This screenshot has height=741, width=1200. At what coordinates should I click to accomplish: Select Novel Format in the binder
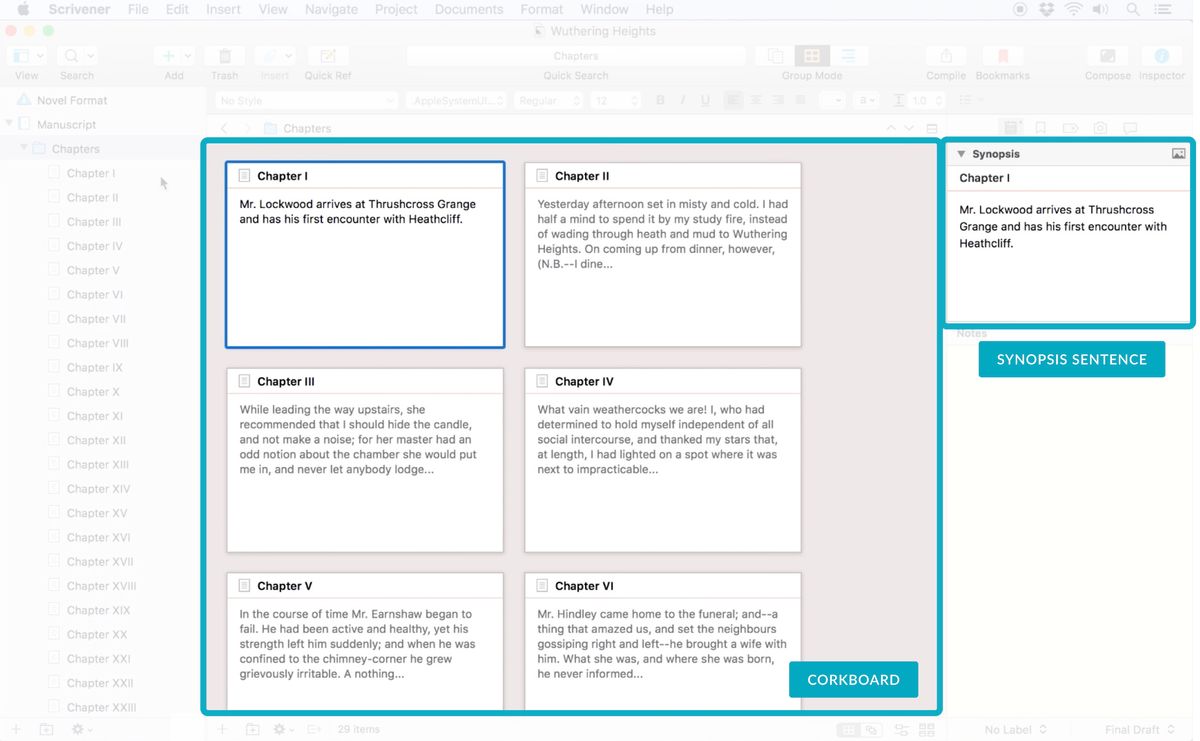72,100
